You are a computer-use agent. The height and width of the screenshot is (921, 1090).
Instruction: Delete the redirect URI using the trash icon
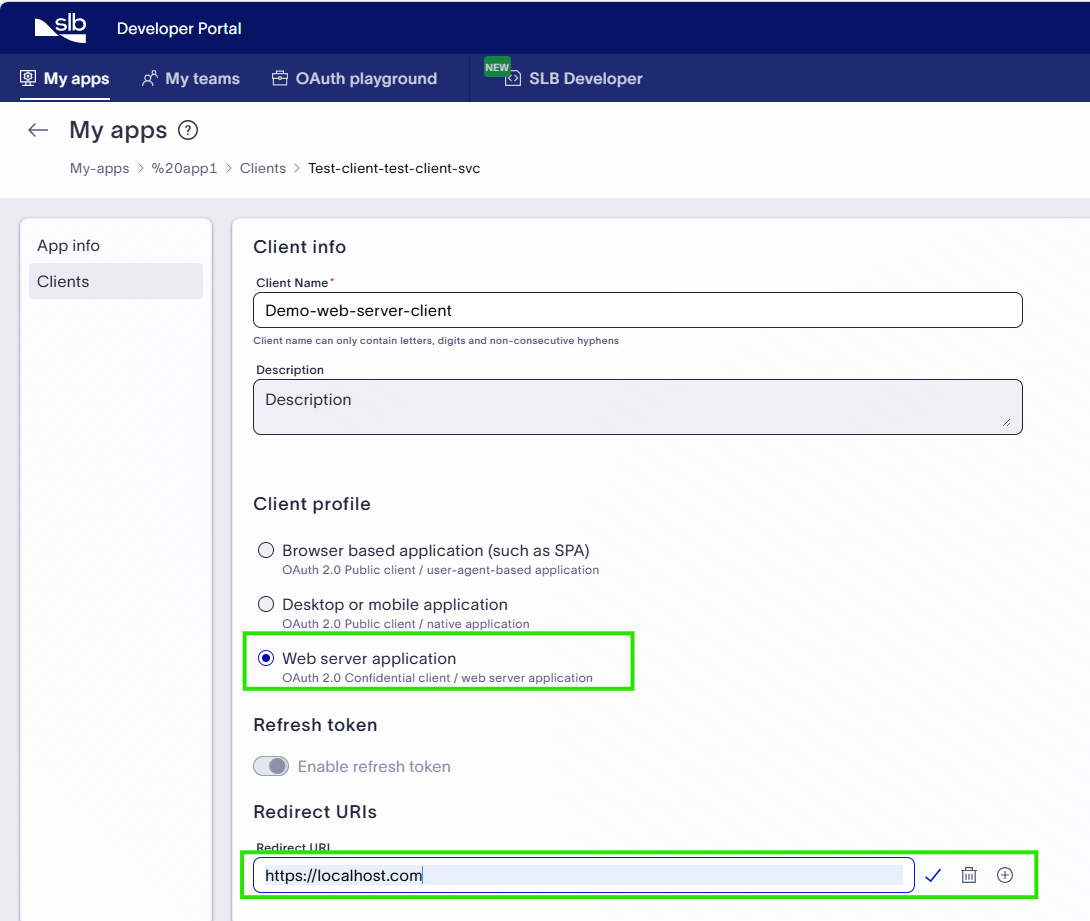point(968,875)
